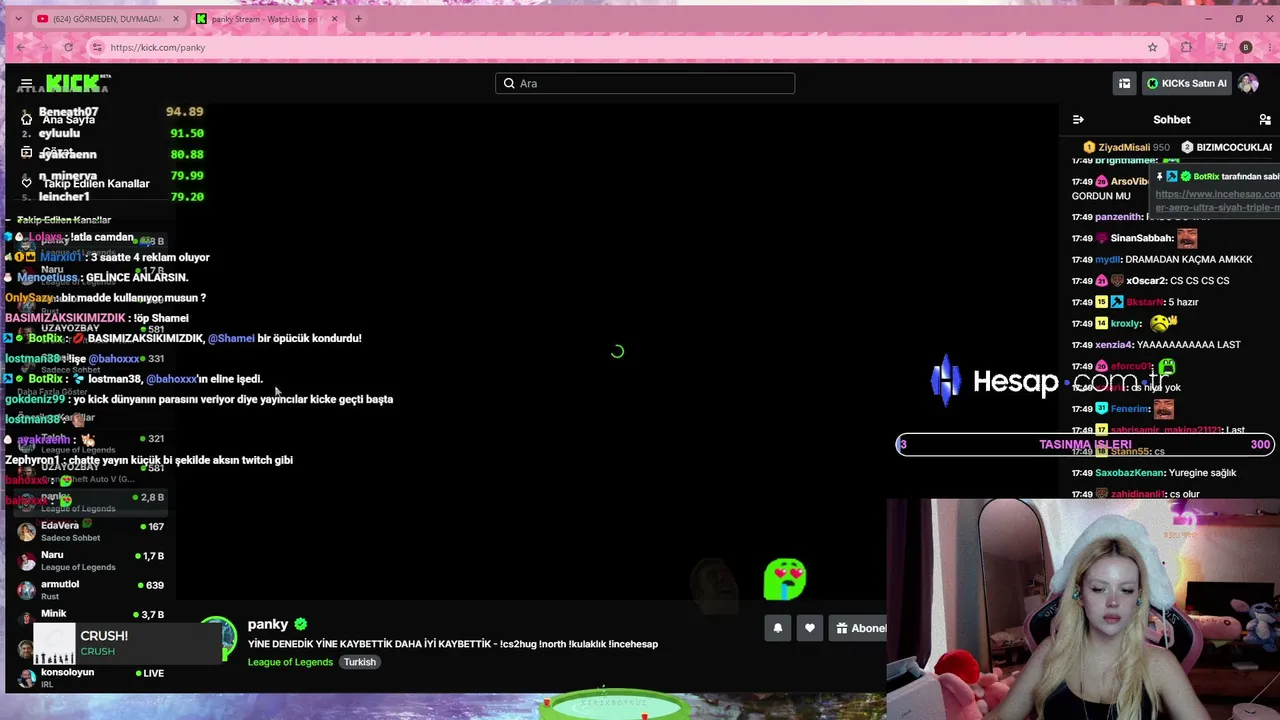This screenshot has width=1280, height=720.
Task: Go back in the browser
Action: [21, 47]
